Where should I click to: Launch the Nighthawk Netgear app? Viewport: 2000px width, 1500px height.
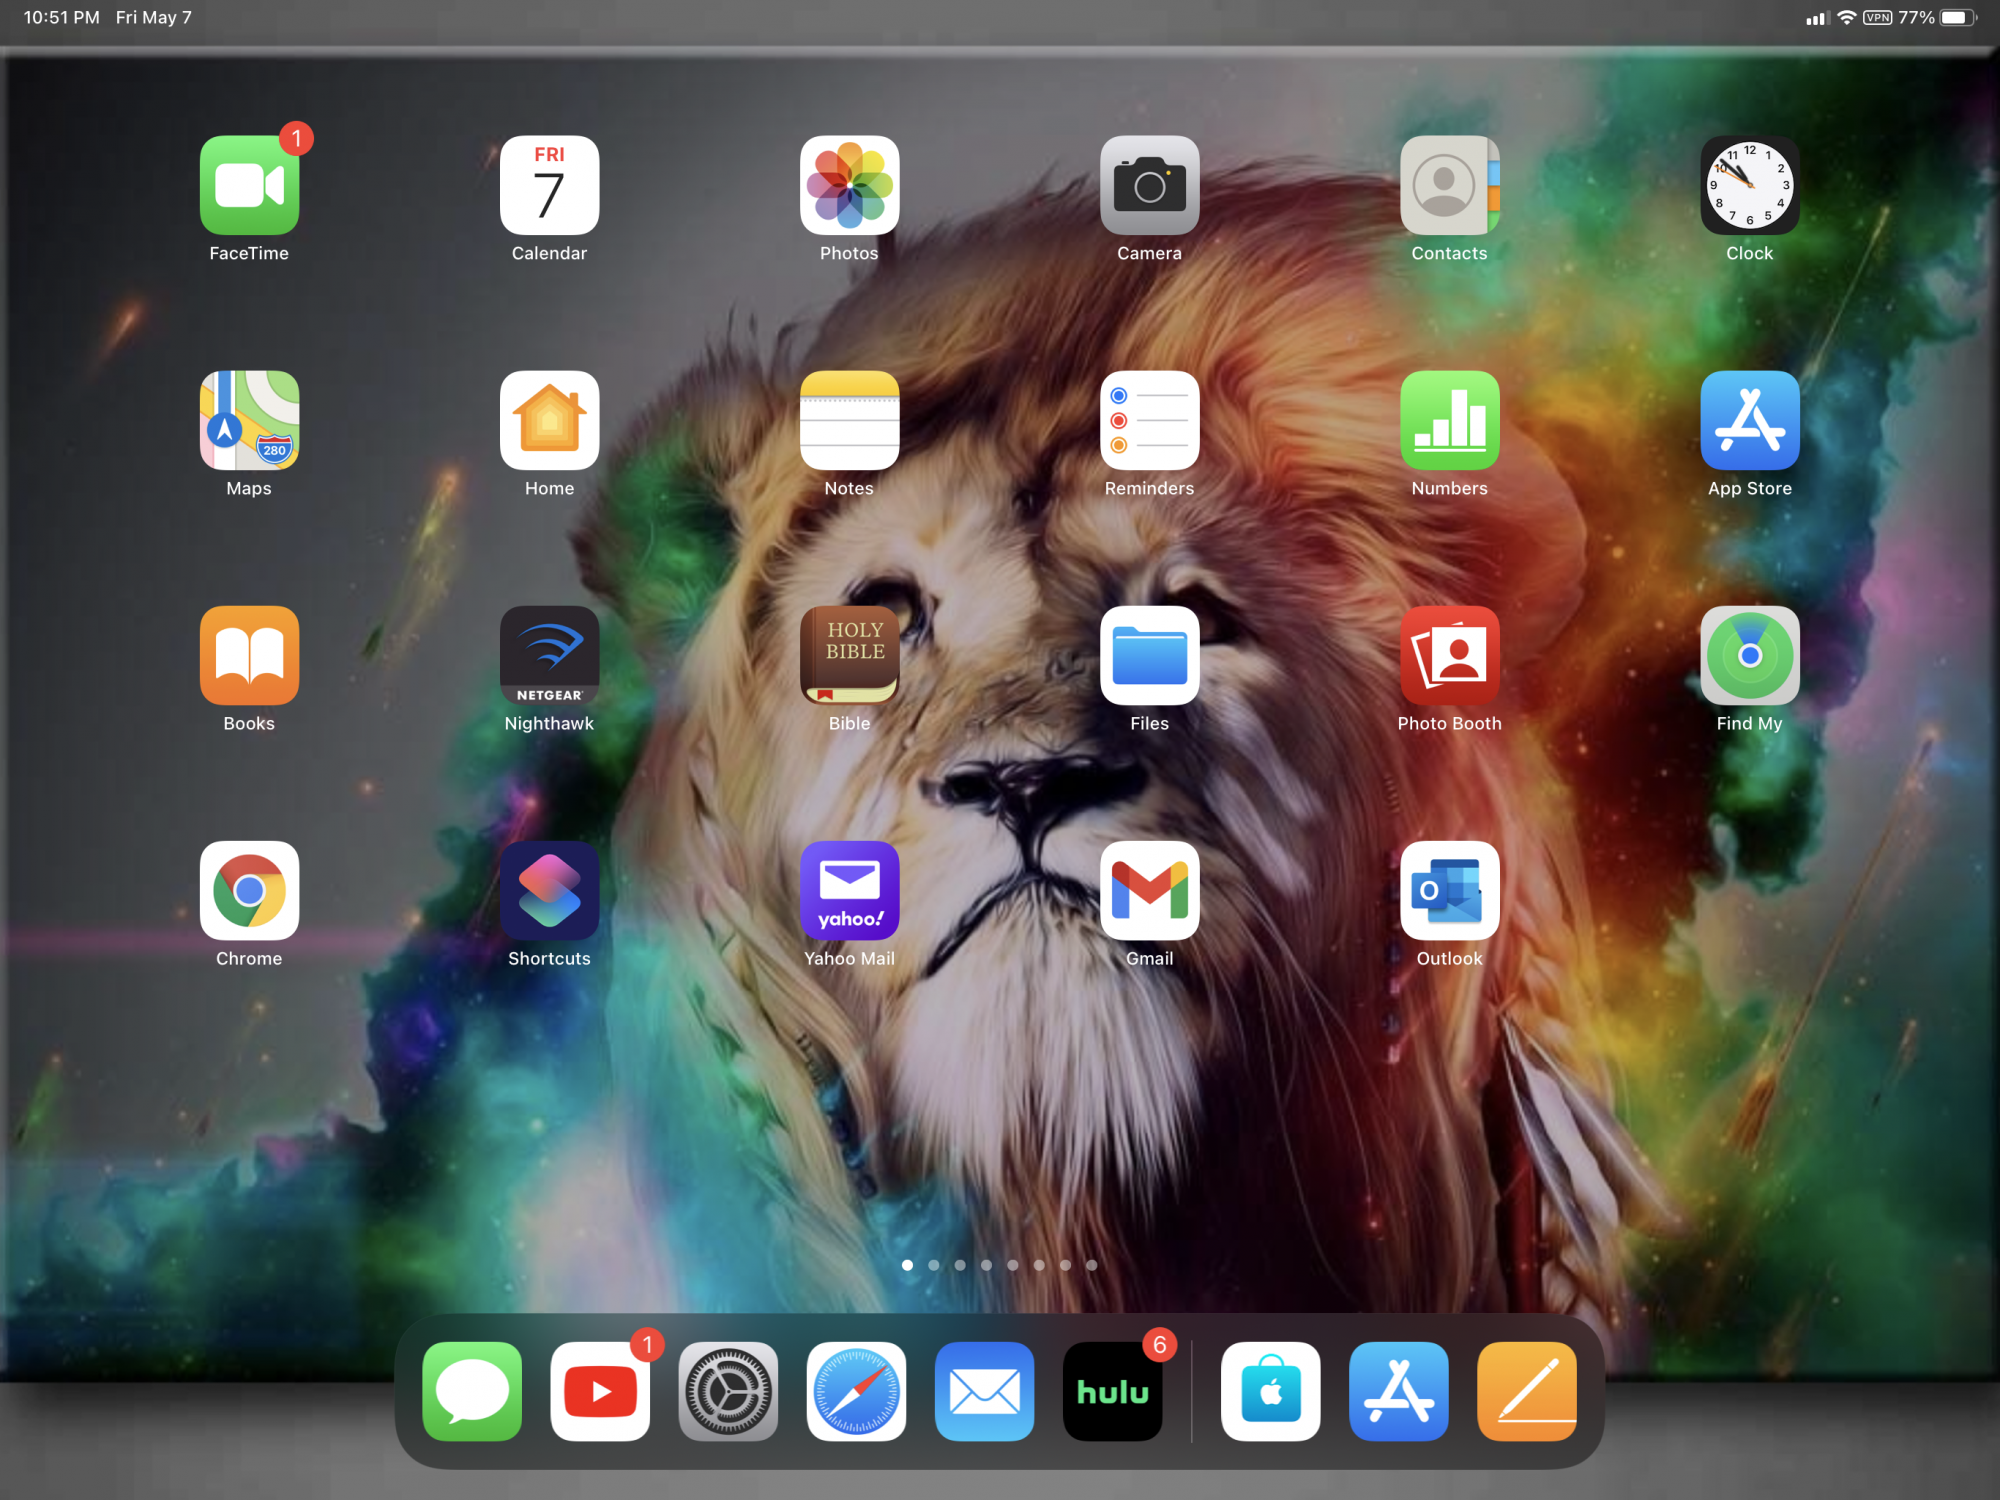[x=549, y=656]
